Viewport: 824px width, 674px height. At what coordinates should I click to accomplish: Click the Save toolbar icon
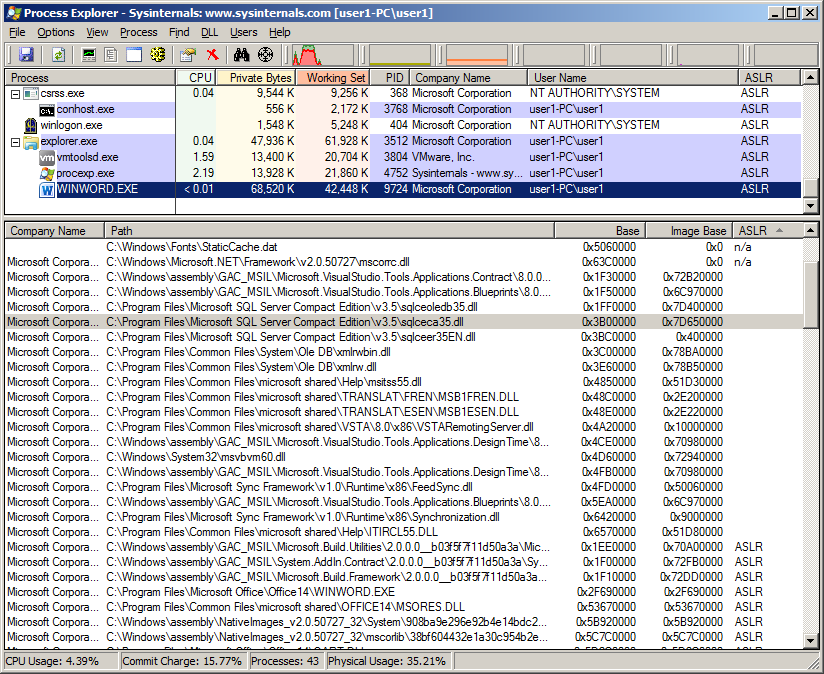pyautogui.click(x=26, y=55)
